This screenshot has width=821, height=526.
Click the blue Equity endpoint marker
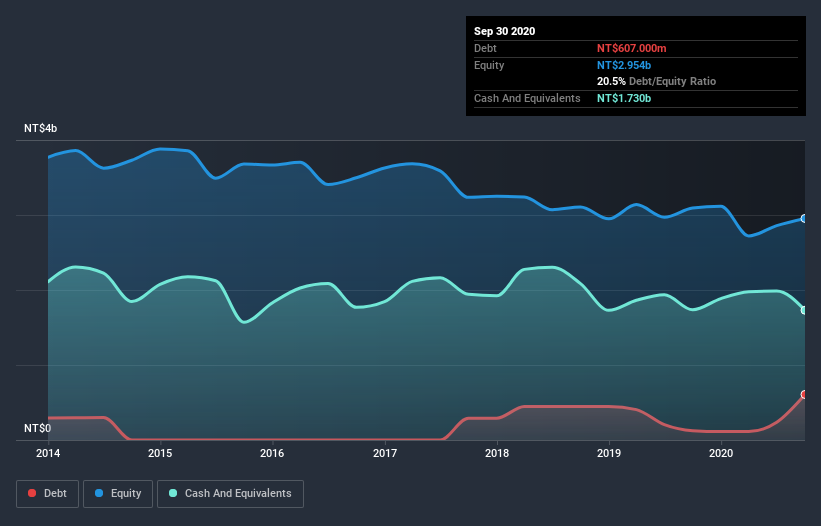point(804,218)
